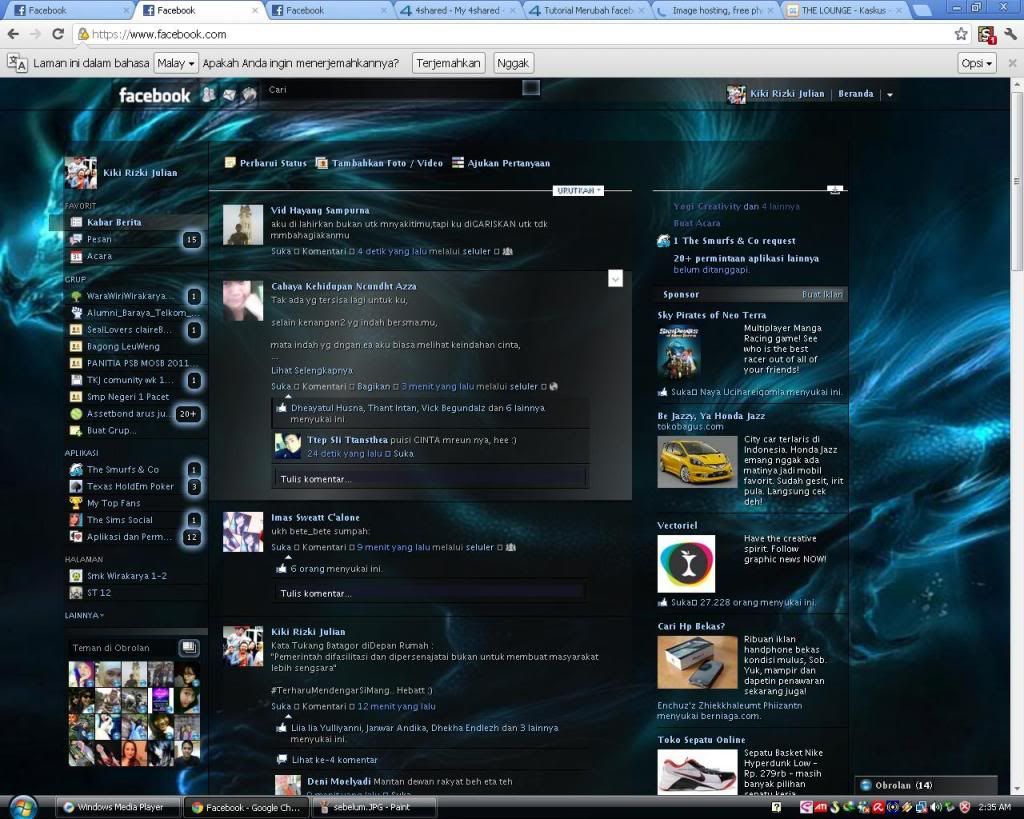Open the Malay language dropdown
This screenshot has width=1024, height=819.
(176, 63)
